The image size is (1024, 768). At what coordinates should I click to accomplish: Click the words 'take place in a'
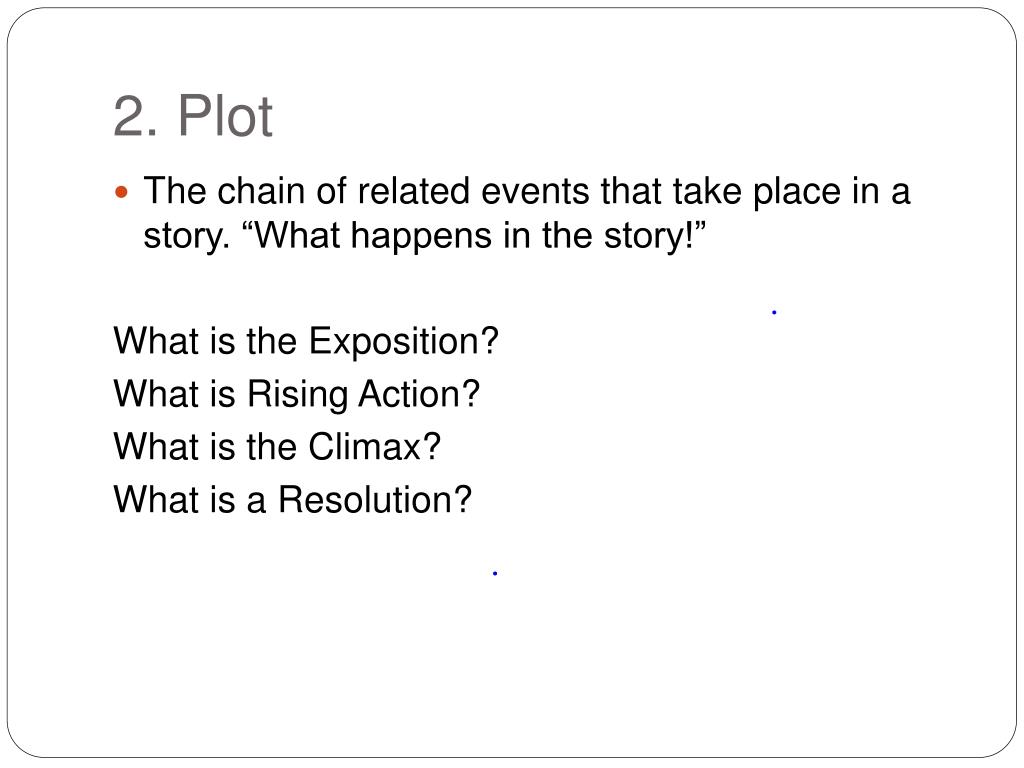pos(792,191)
